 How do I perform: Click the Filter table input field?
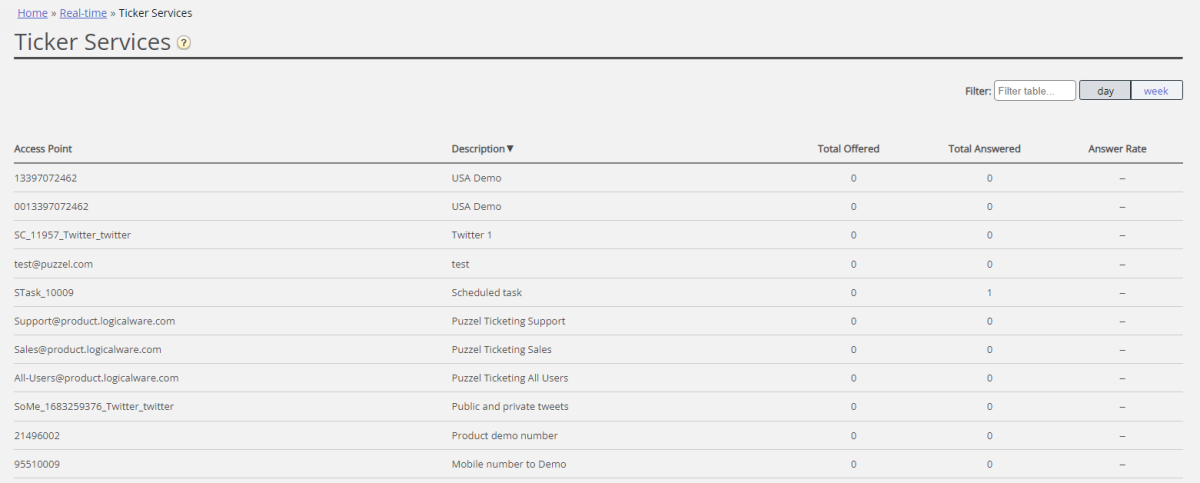coord(1034,91)
